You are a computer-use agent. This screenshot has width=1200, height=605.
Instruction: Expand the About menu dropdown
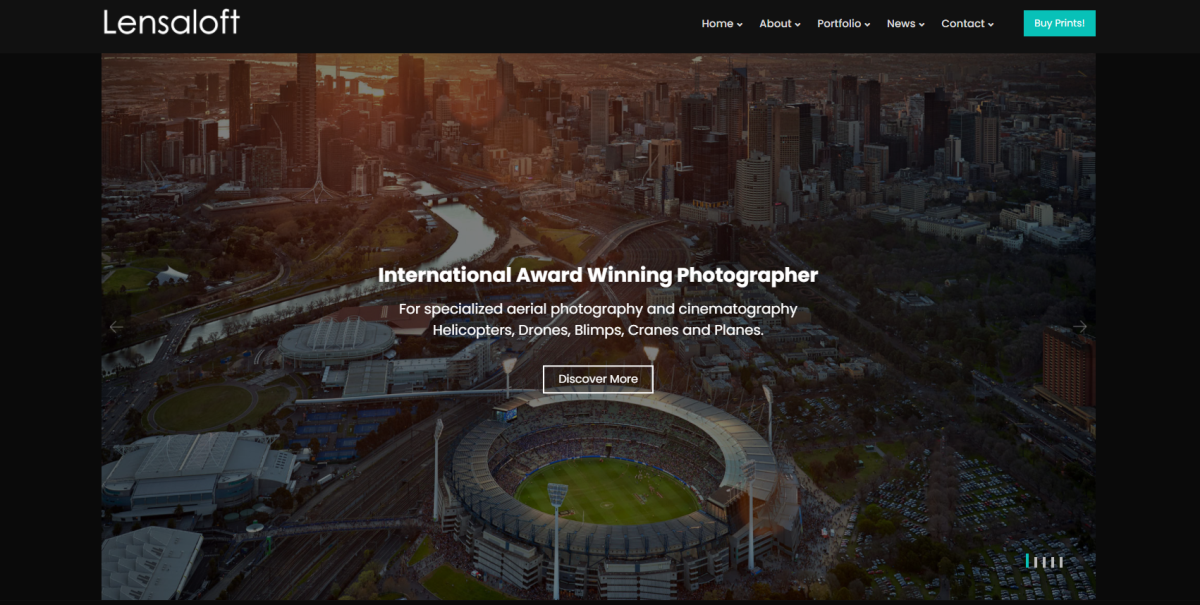pos(780,24)
